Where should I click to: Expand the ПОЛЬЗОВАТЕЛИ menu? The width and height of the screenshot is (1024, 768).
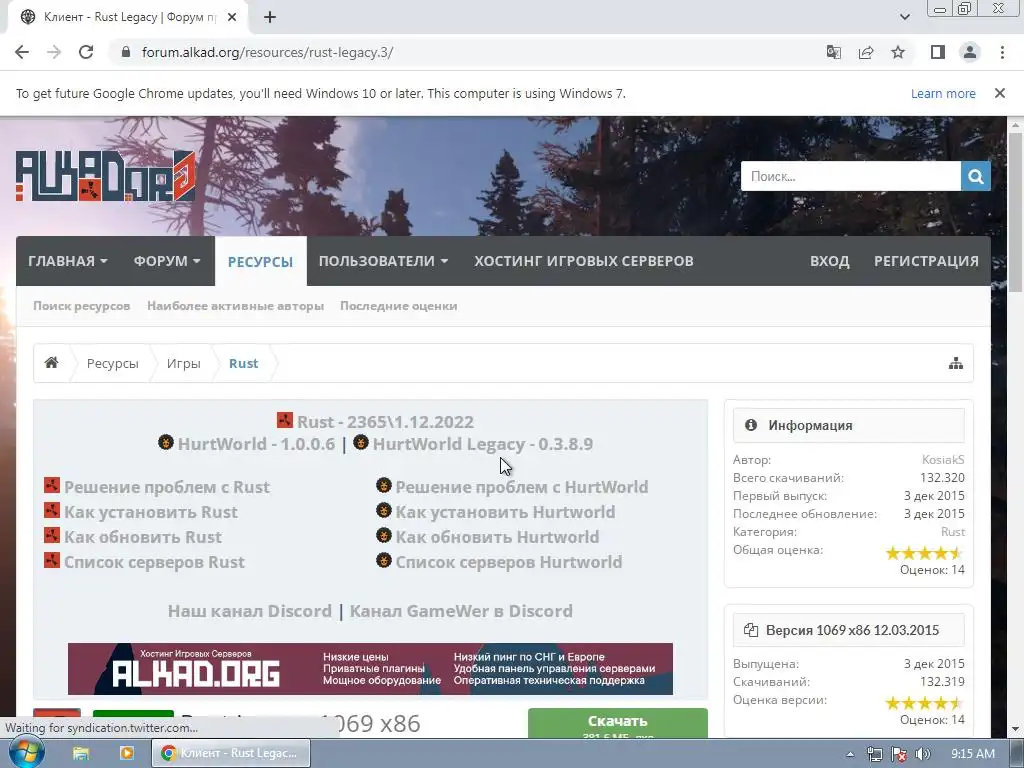[x=383, y=261]
